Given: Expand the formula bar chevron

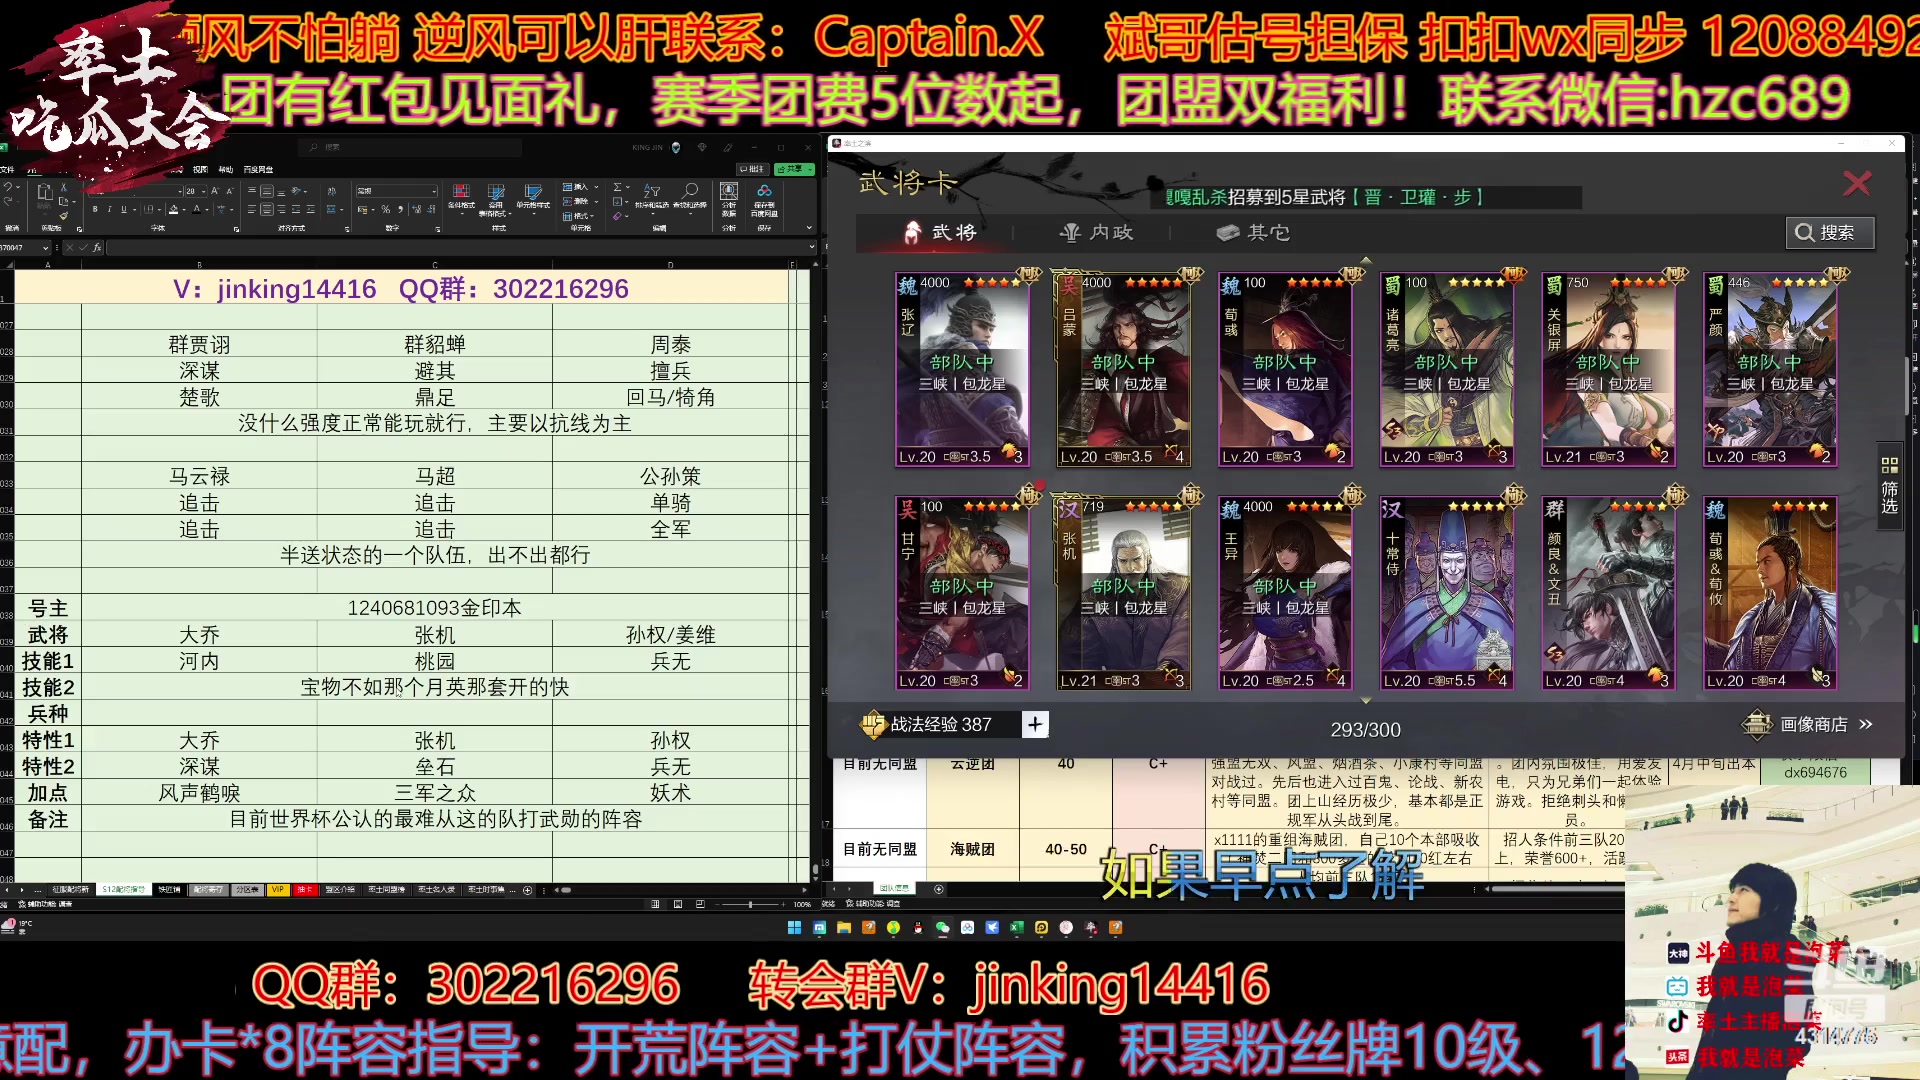Looking at the screenshot, I should tap(812, 247).
